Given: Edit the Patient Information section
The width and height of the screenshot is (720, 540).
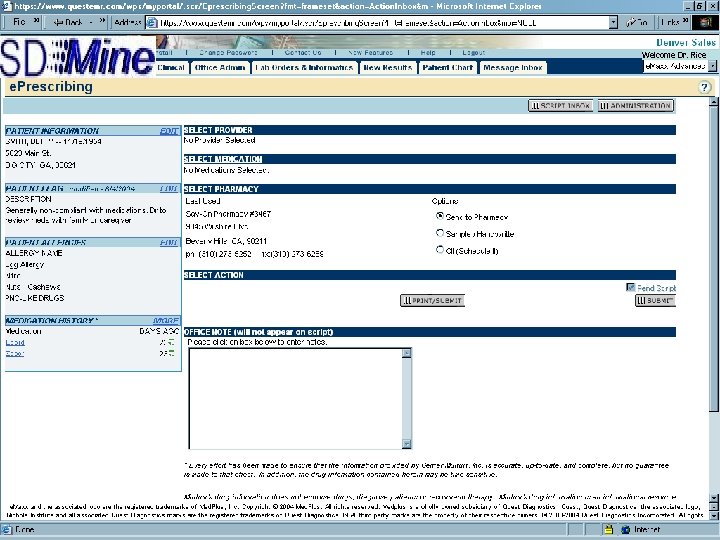Looking at the screenshot, I should tap(169, 131).
